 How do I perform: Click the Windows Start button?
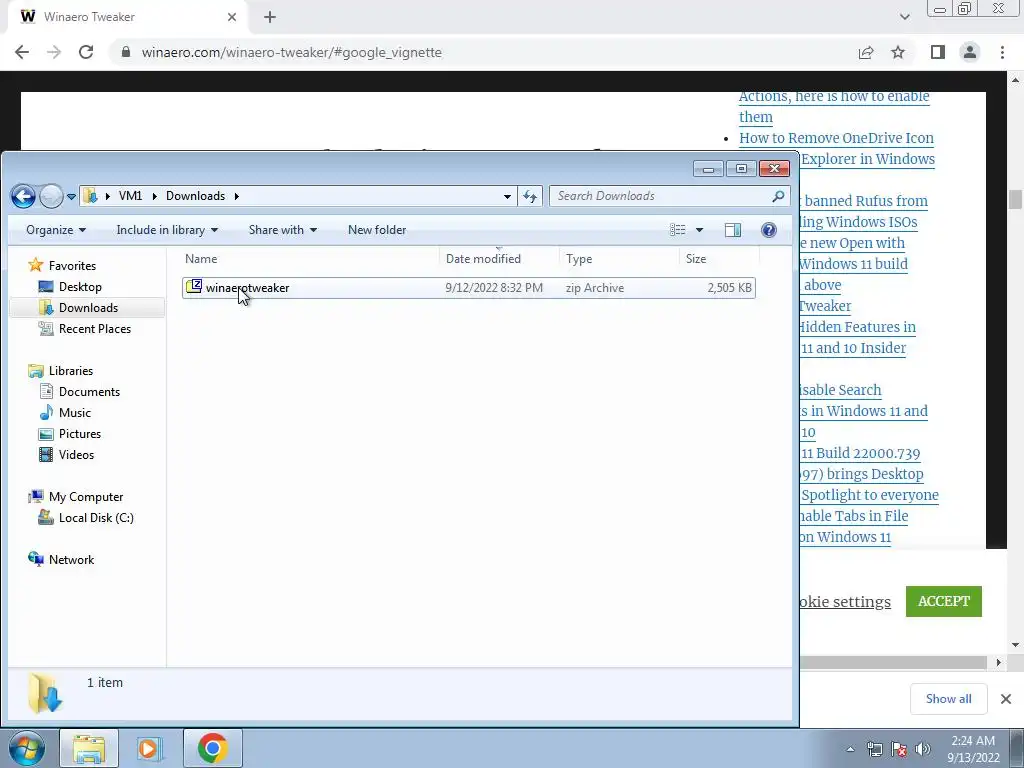[26, 748]
